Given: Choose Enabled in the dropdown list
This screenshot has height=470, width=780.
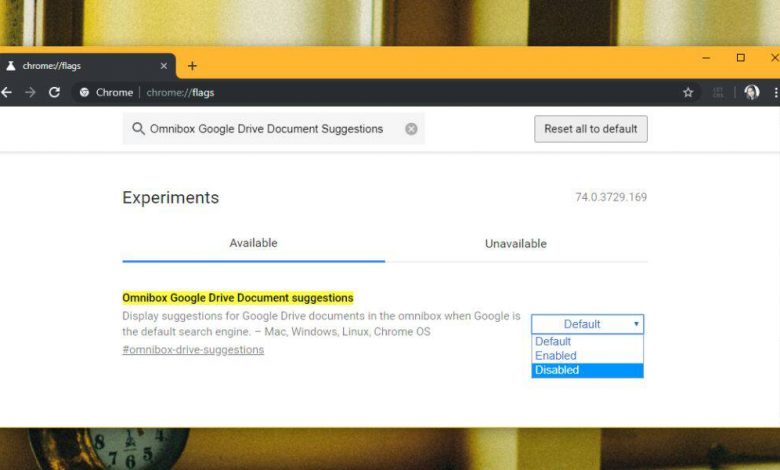Looking at the screenshot, I should pyautogui.click(x=587, y=356).
